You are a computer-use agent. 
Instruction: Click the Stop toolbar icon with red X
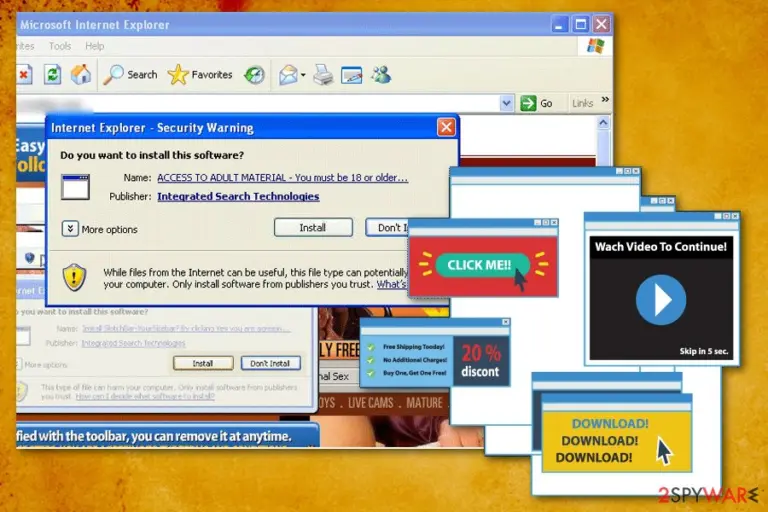(x=24, y=75)
